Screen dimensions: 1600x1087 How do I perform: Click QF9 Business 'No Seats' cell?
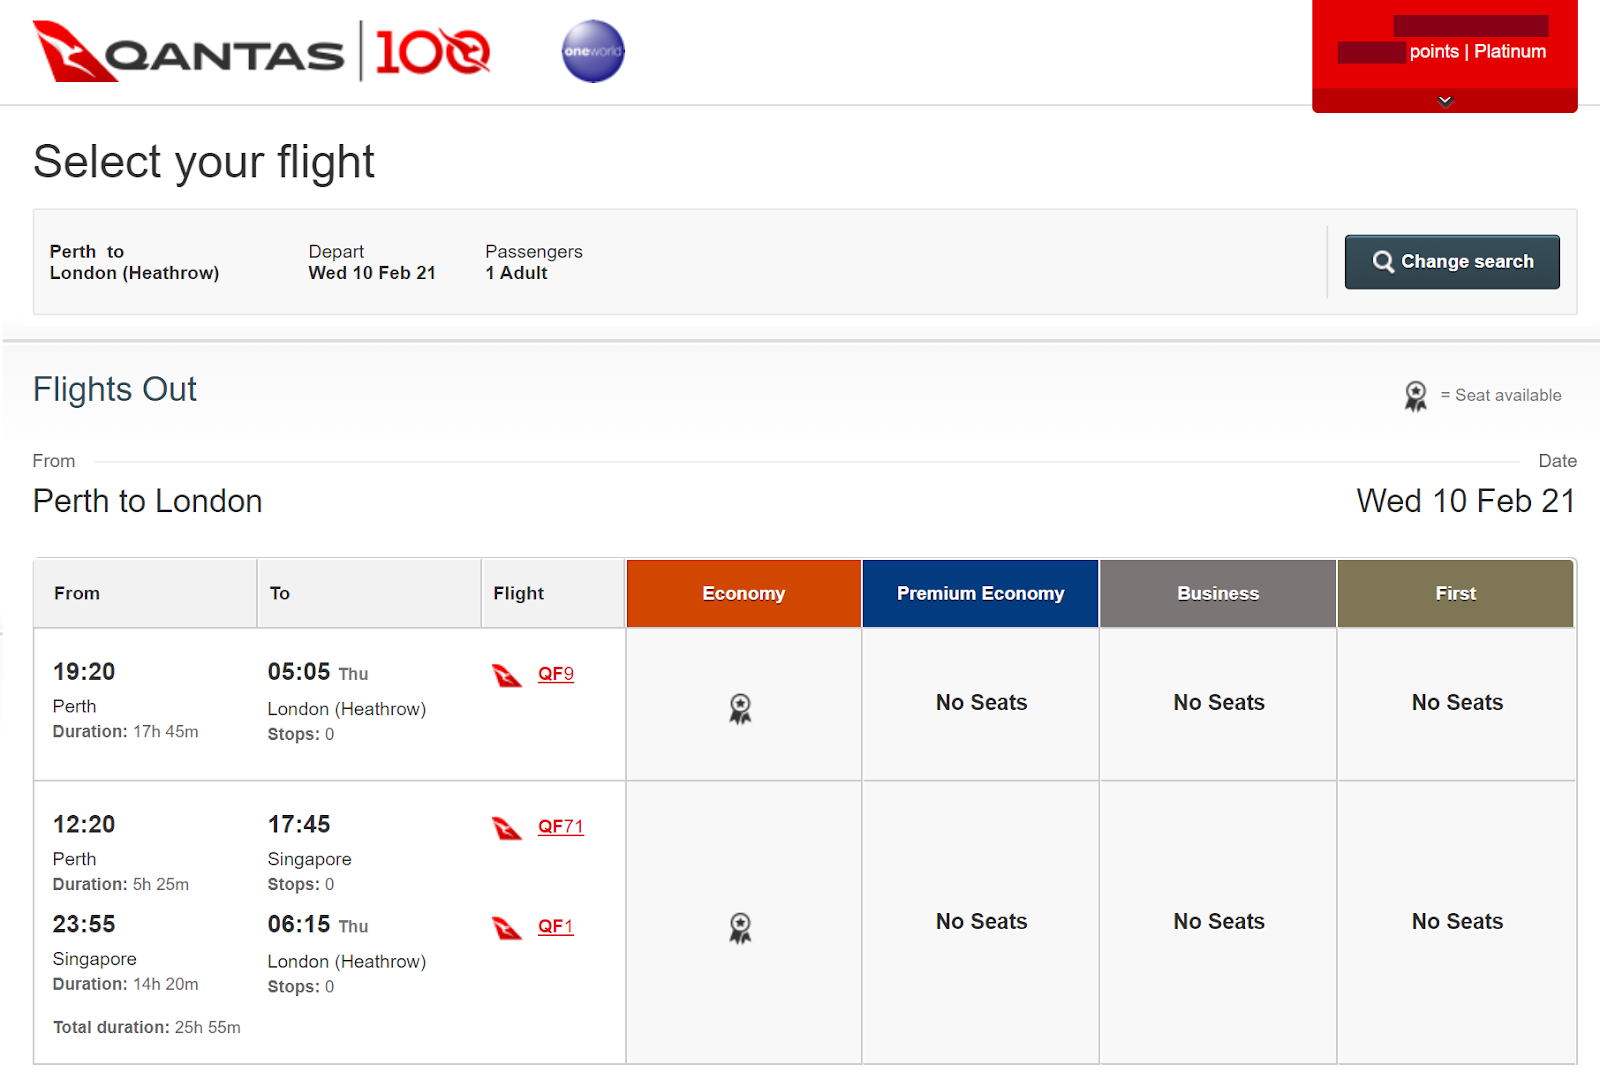tap(1219, 703)
